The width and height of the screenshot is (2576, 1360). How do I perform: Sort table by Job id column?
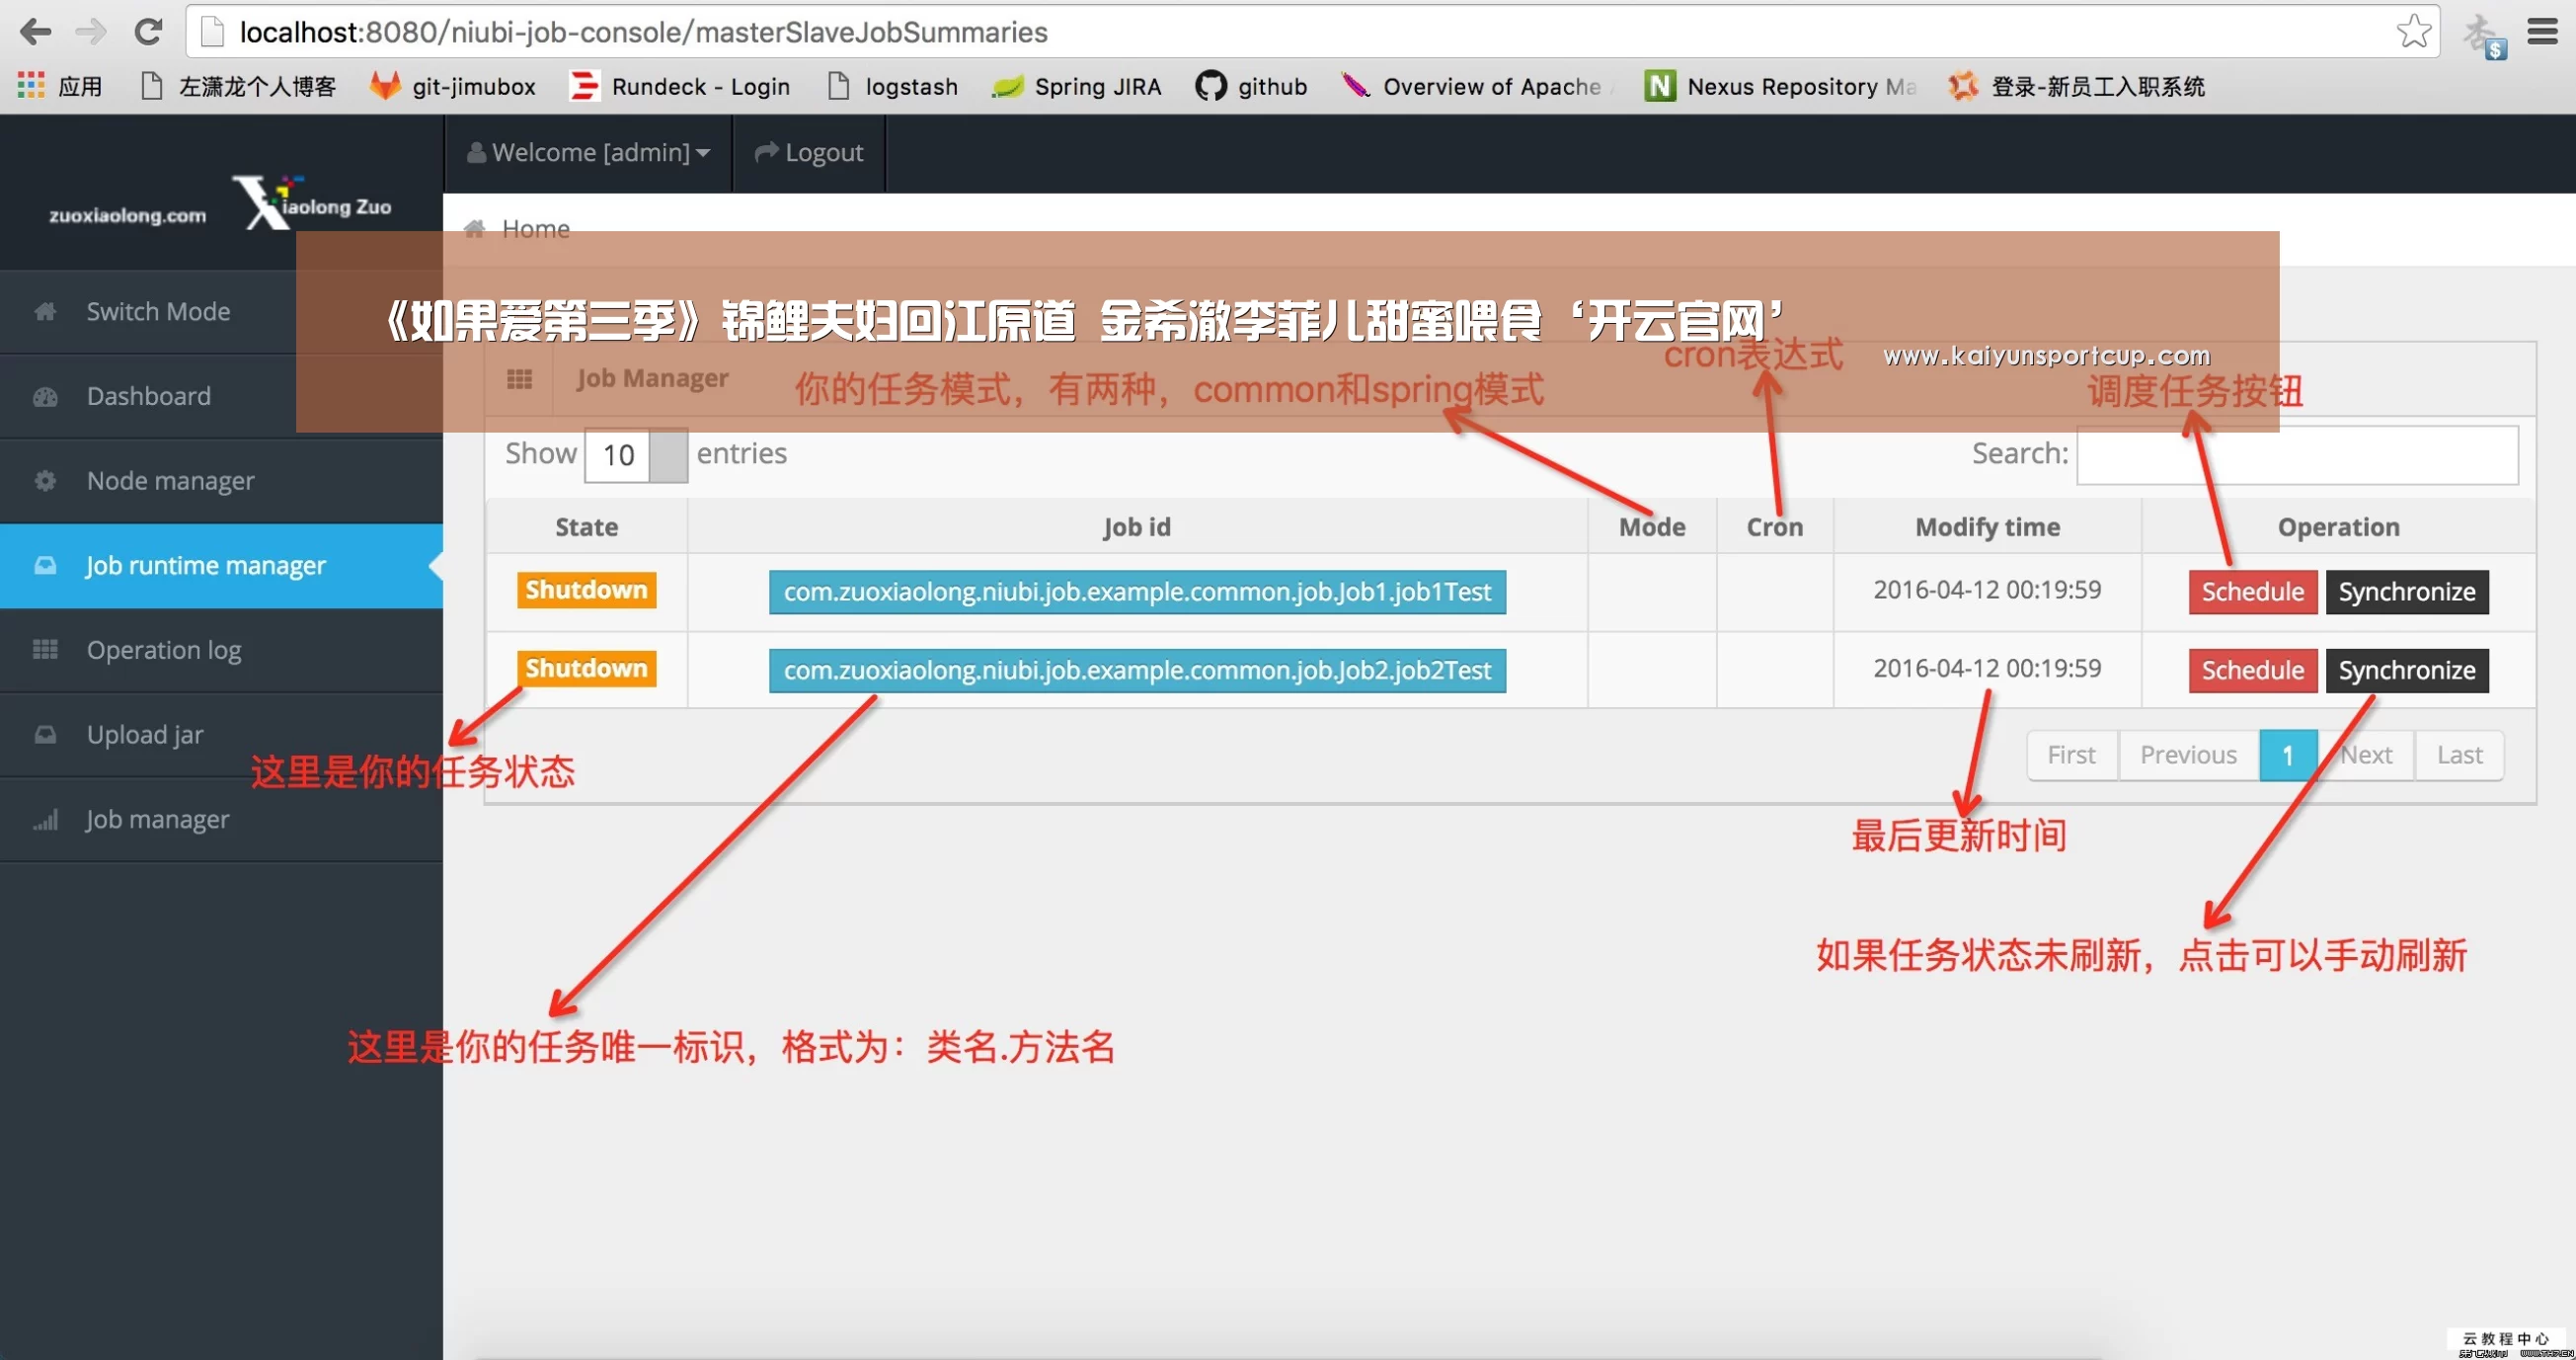(x=1137, y=527)
